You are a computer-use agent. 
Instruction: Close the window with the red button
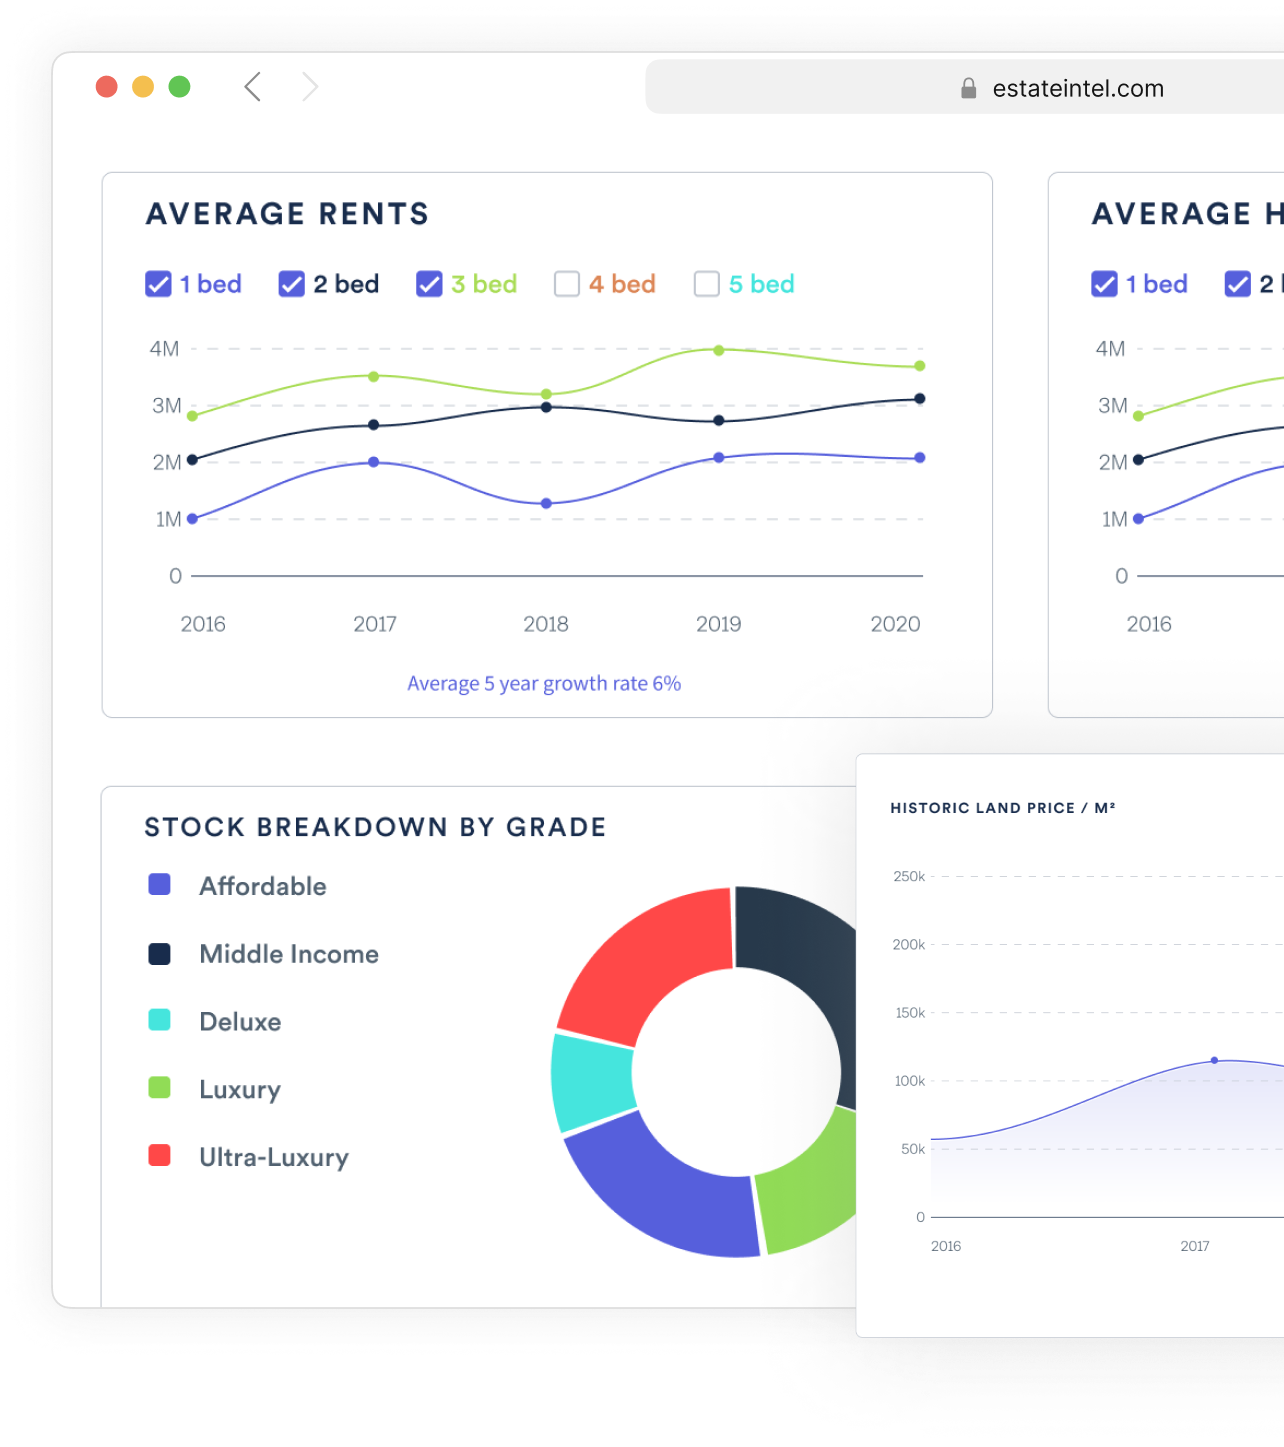tap(107, 87)
